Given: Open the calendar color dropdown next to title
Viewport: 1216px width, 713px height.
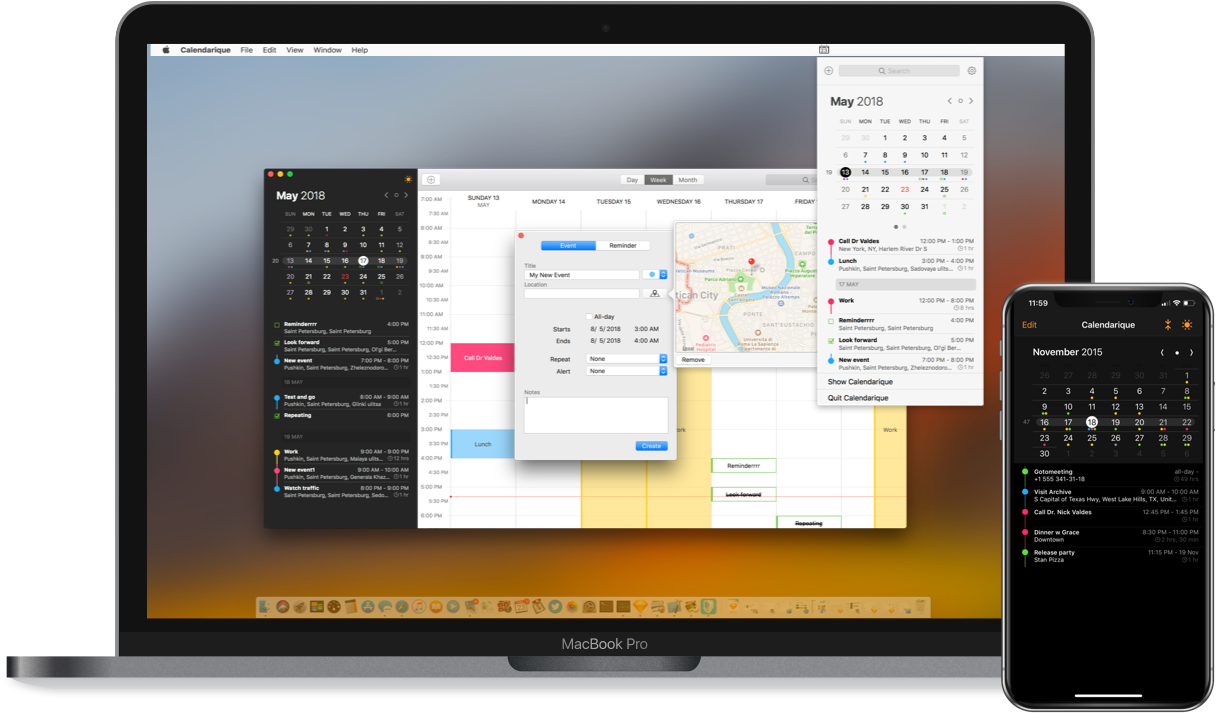Looking at the screenshot, I should 654,274.
